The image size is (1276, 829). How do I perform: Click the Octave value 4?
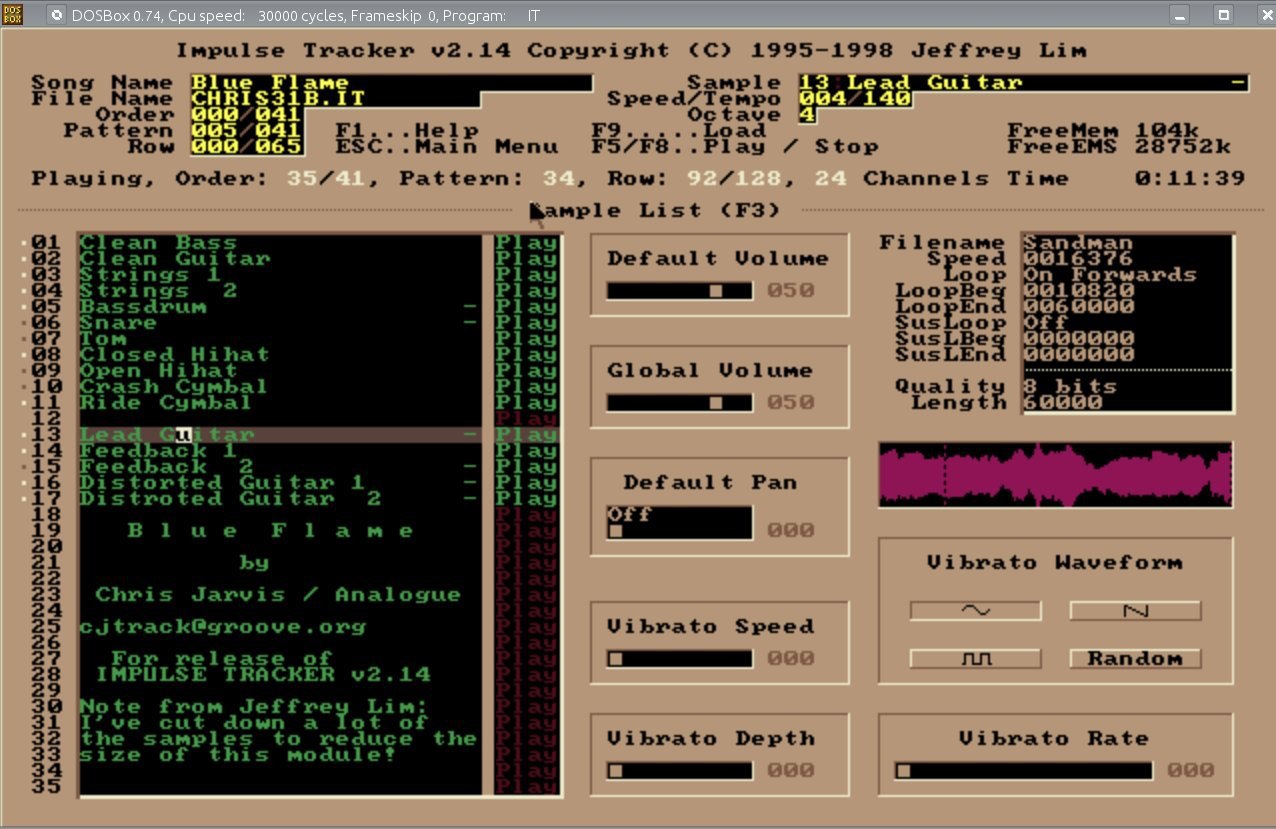tap(807, 115)
